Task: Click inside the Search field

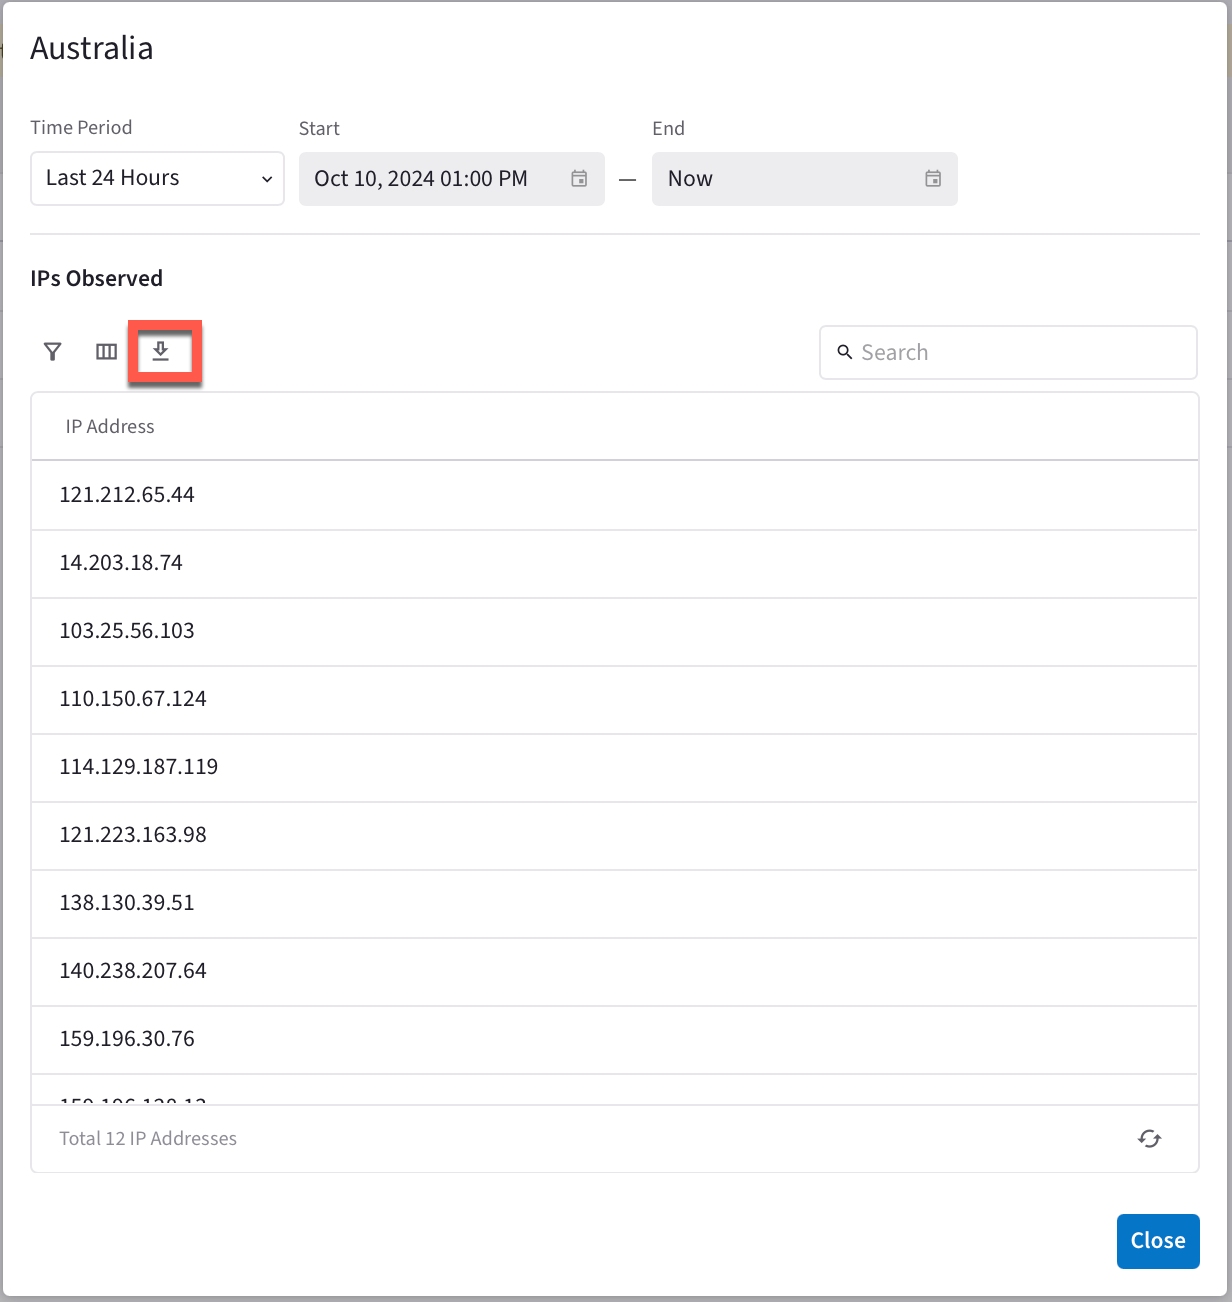Action: [1008, 352]
